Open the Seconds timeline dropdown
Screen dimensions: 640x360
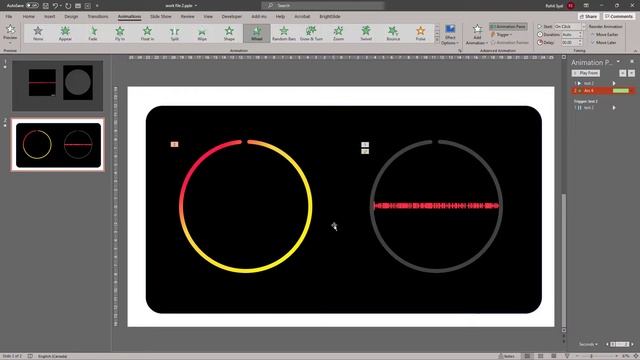pyautogui.click(x=588, y=344)
